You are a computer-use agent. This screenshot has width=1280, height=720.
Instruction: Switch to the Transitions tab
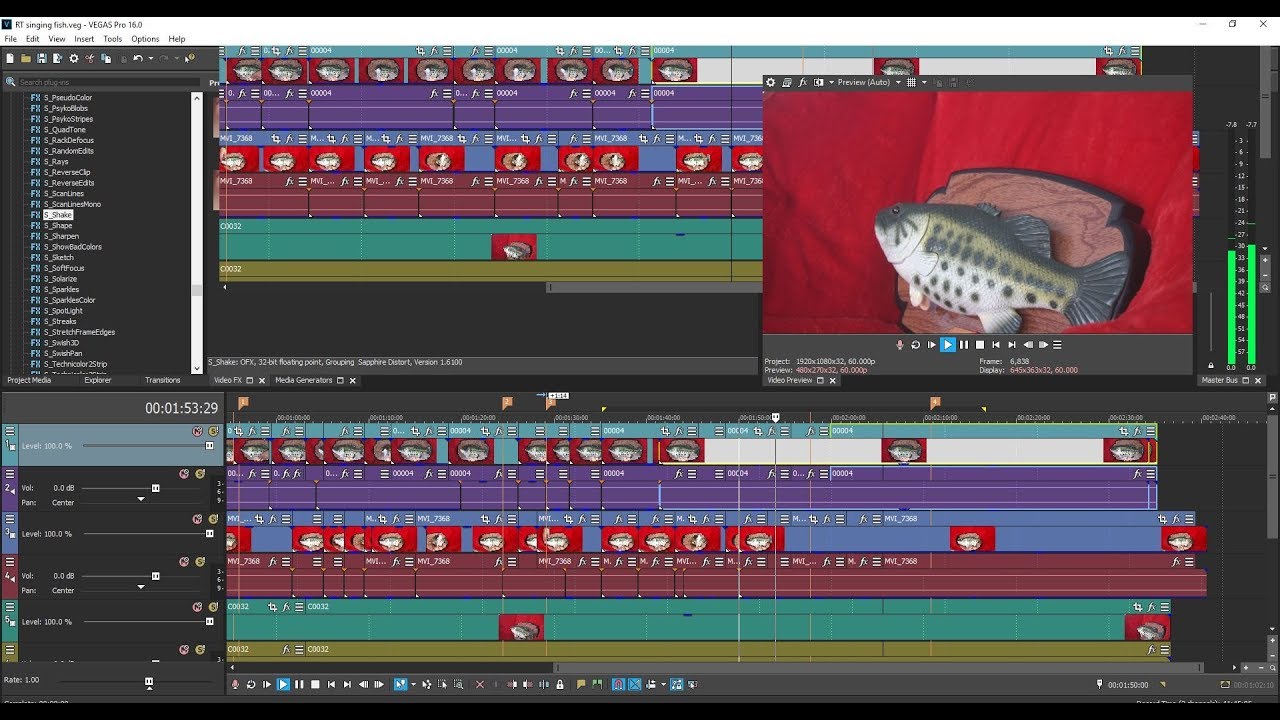pyautogui.click(x=162, y=380)
